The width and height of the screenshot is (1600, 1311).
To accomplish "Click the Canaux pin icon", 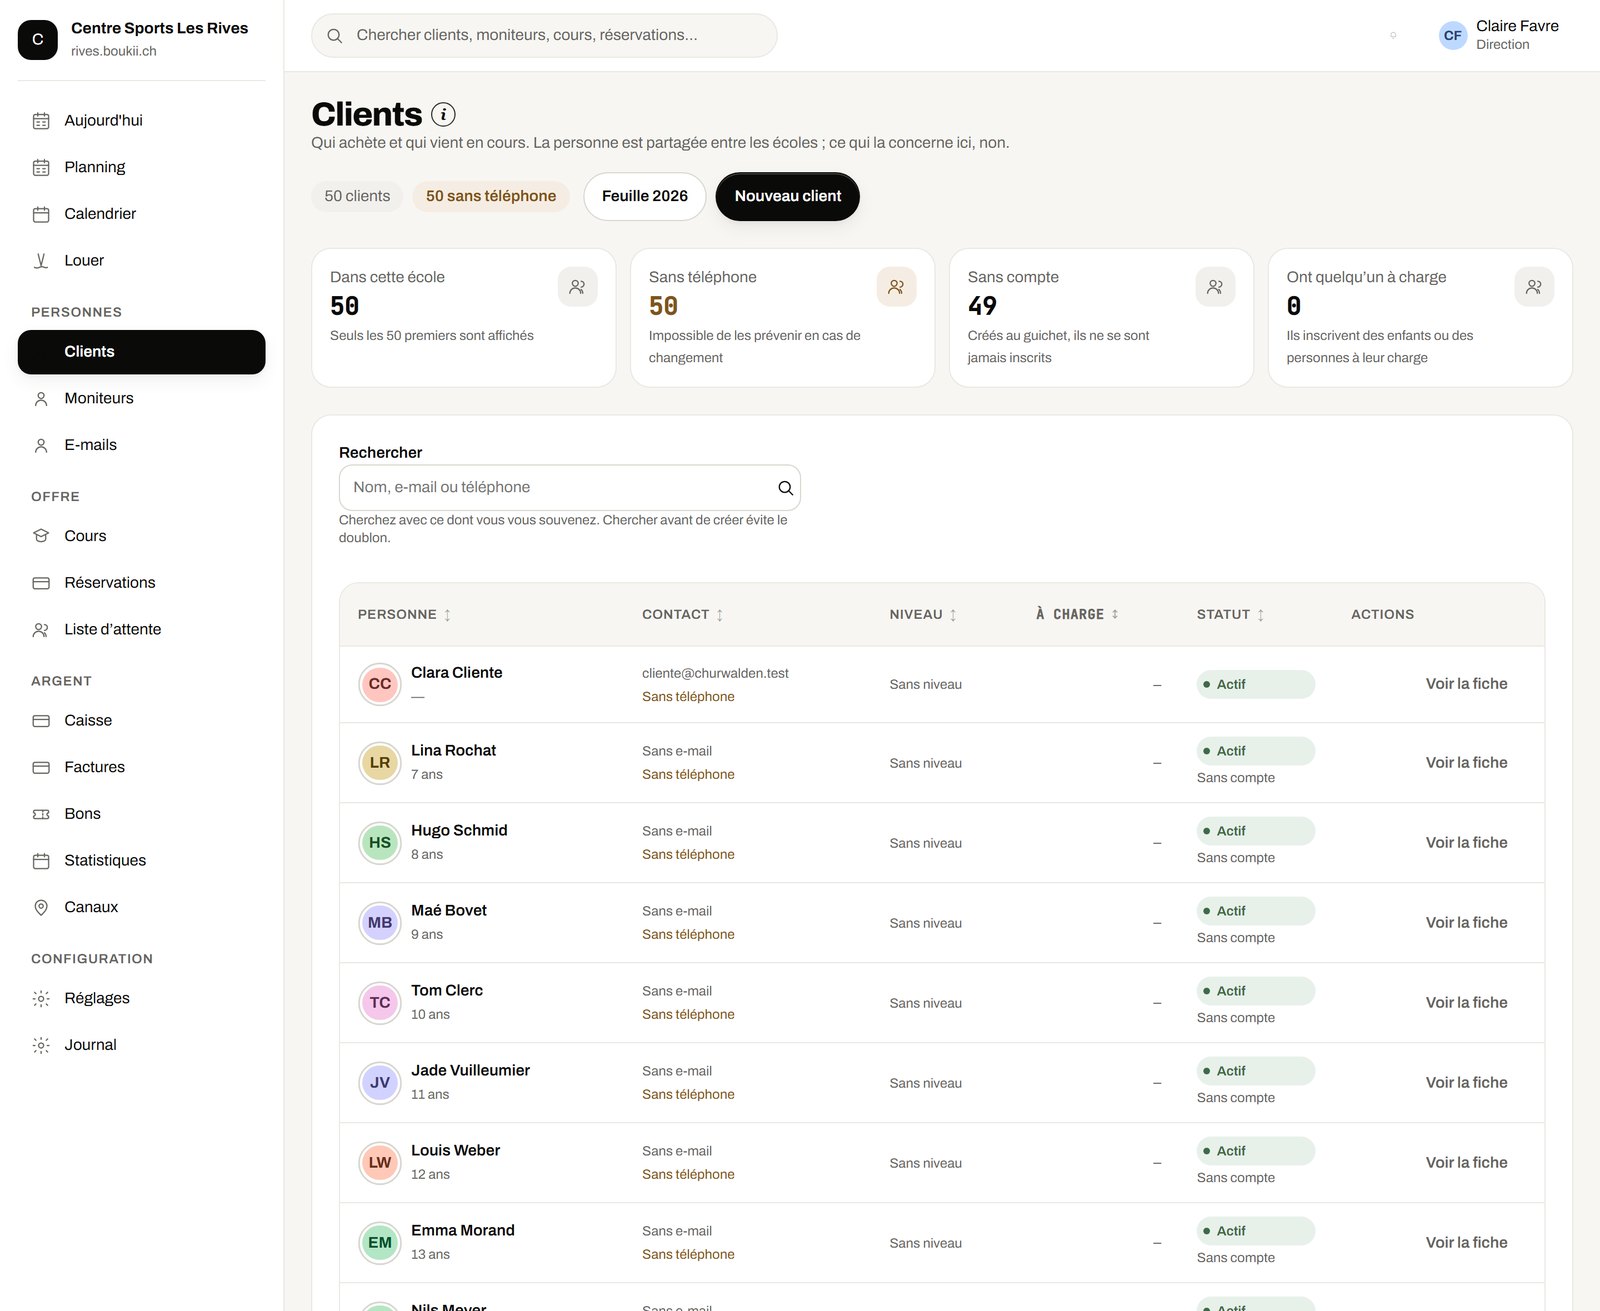I will (41, 908).
